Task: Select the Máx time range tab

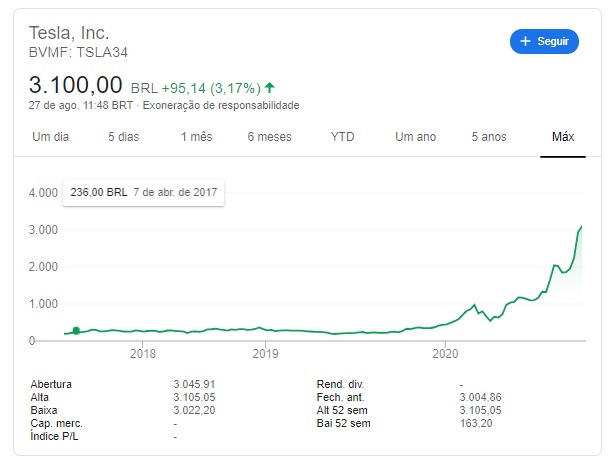Action: click(x=563, y=137)
